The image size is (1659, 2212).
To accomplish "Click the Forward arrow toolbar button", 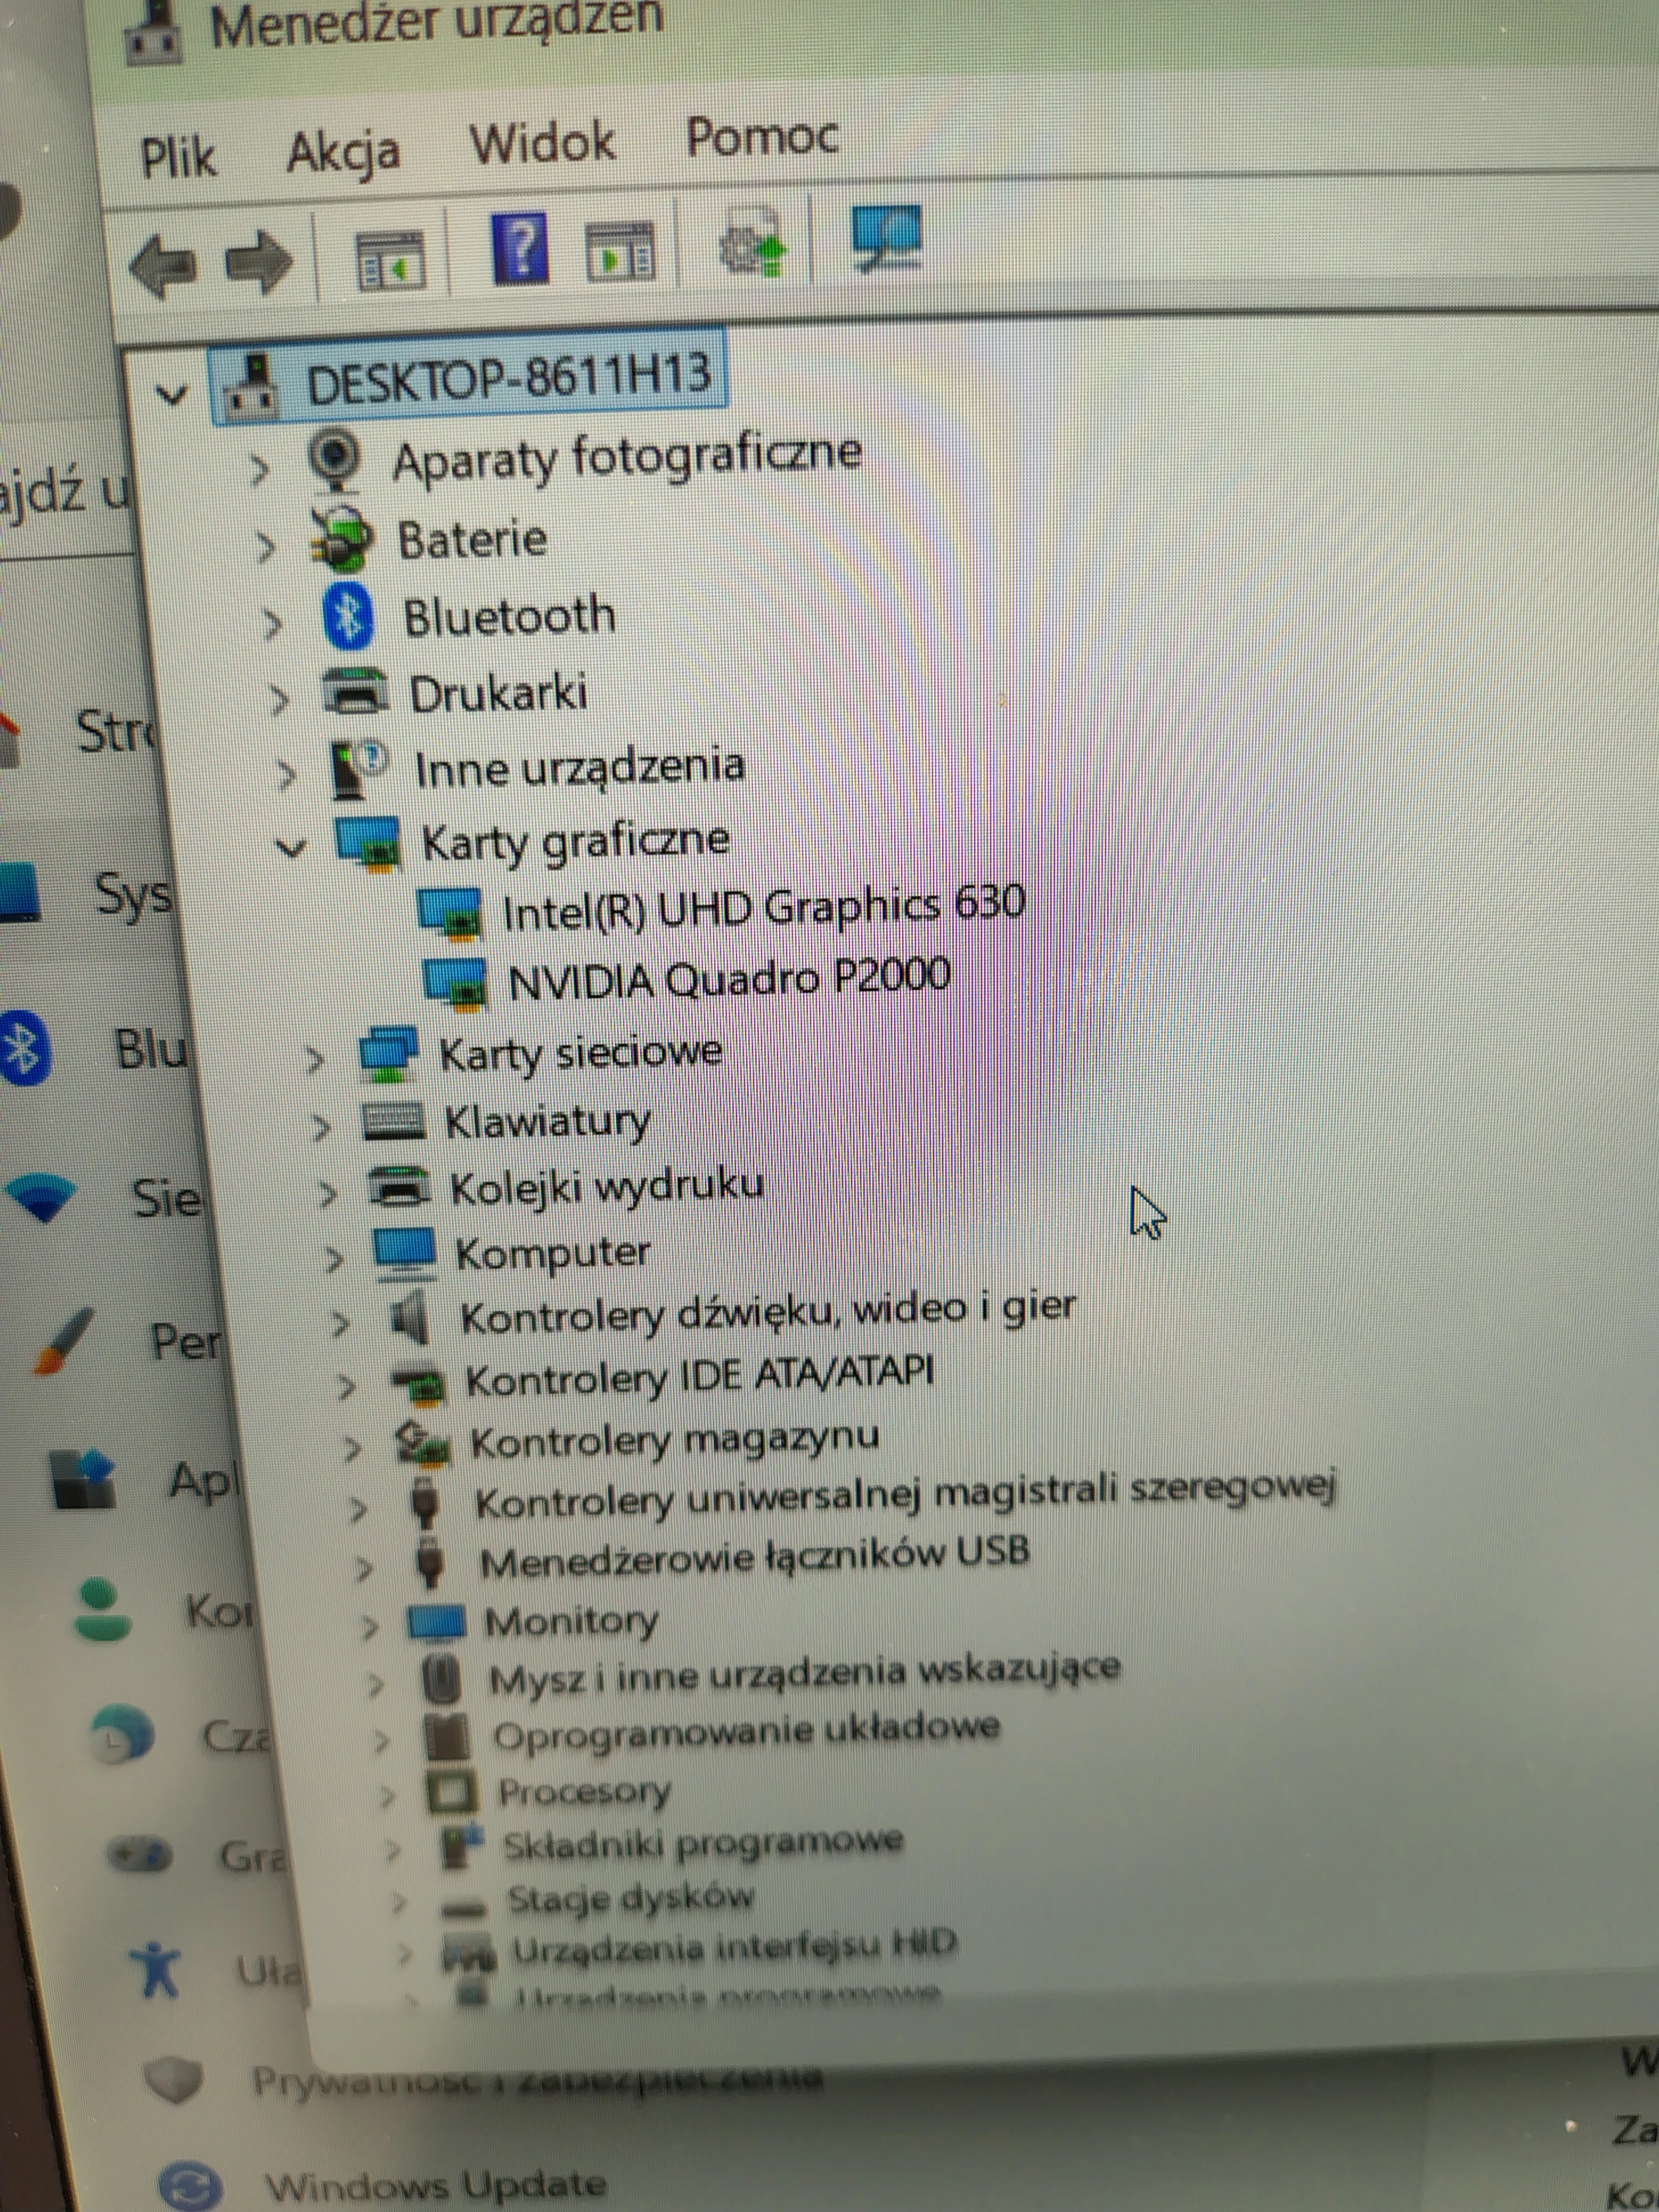I will (x=258, y=263).
